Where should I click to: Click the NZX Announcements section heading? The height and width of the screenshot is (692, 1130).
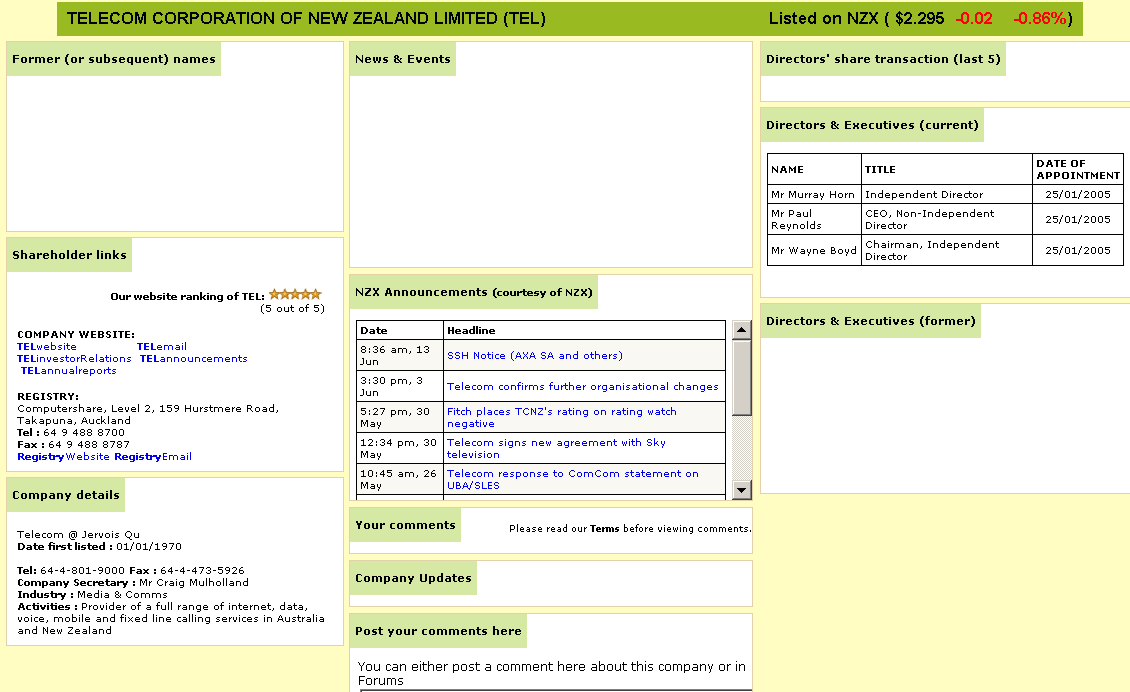[x=473, y=293]
